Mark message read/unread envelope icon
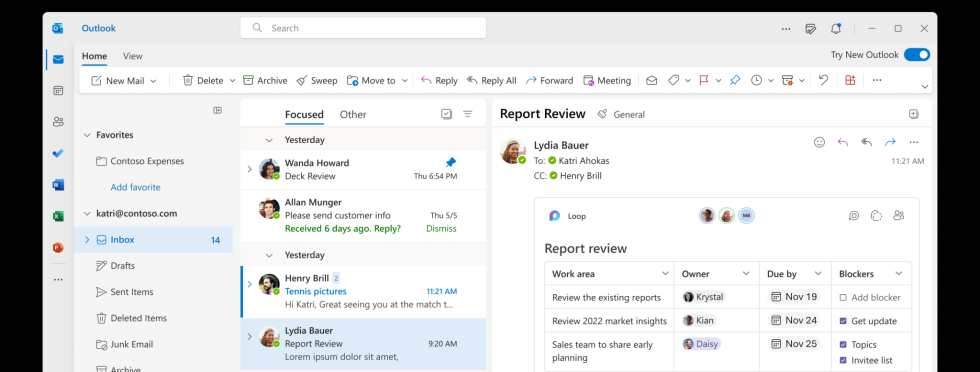This screenshot has height=372, width=980. pos(651,81)
